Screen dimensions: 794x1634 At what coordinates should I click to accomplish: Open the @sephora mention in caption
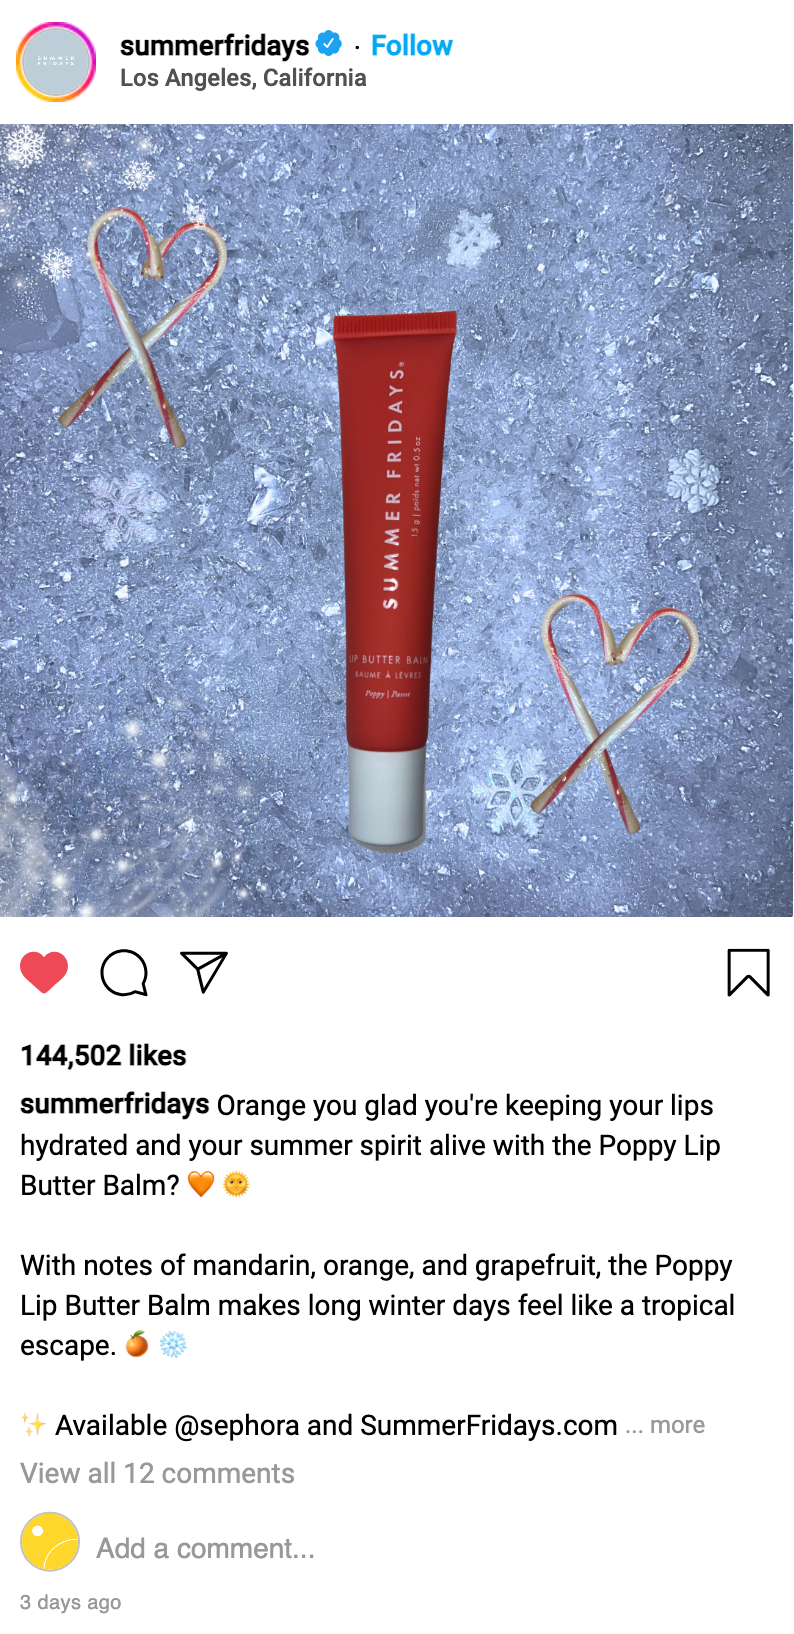(x=237, y=1425)
